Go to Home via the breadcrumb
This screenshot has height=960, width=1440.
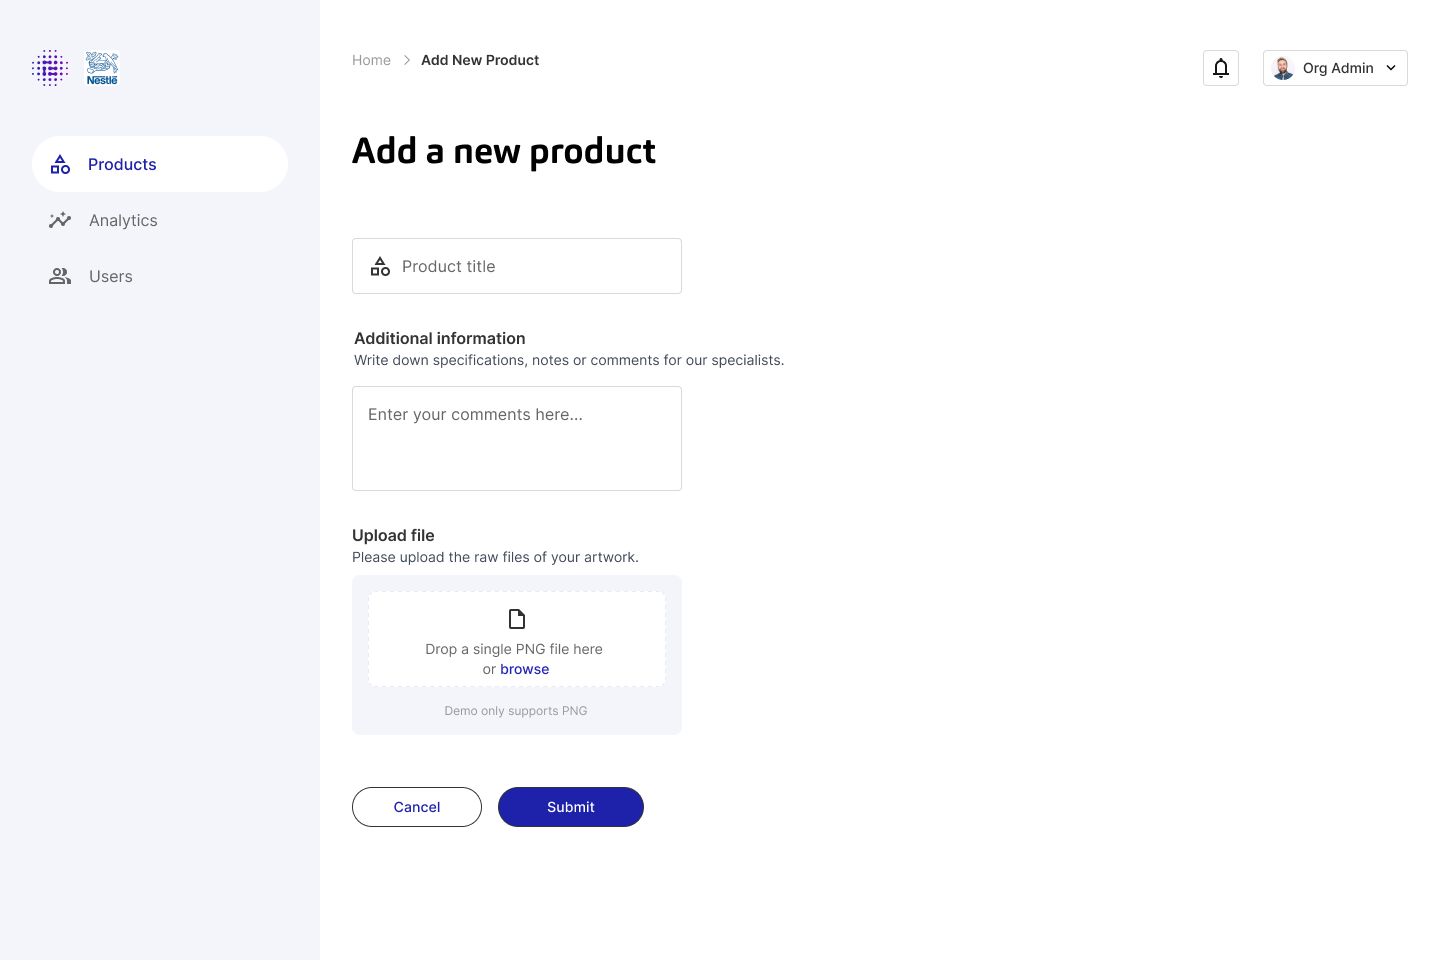371,60
